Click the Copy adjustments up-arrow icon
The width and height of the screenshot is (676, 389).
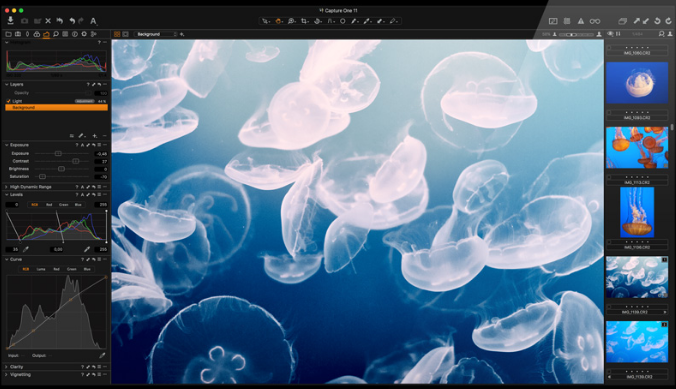(637, 21)
